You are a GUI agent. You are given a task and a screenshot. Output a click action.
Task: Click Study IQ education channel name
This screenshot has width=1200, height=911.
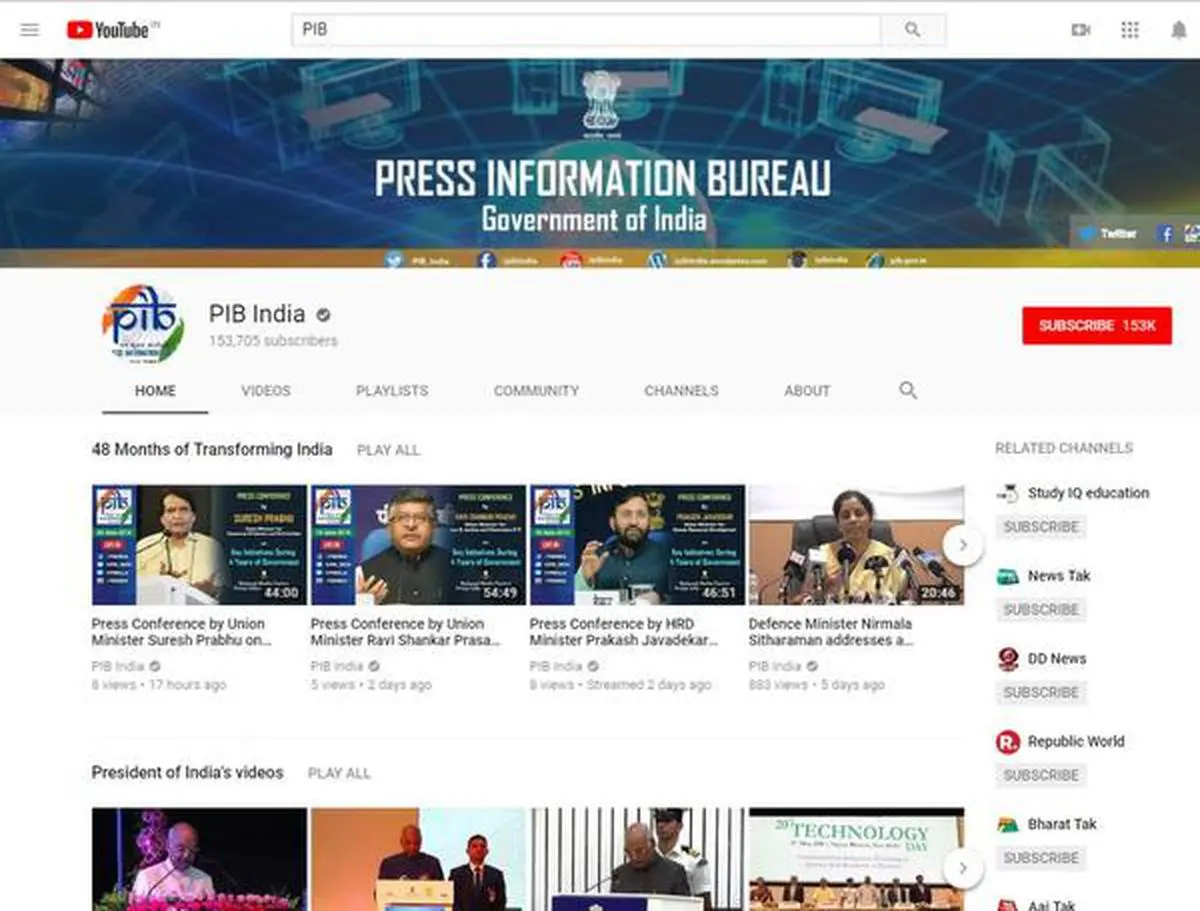click(x=1088, y=493)
